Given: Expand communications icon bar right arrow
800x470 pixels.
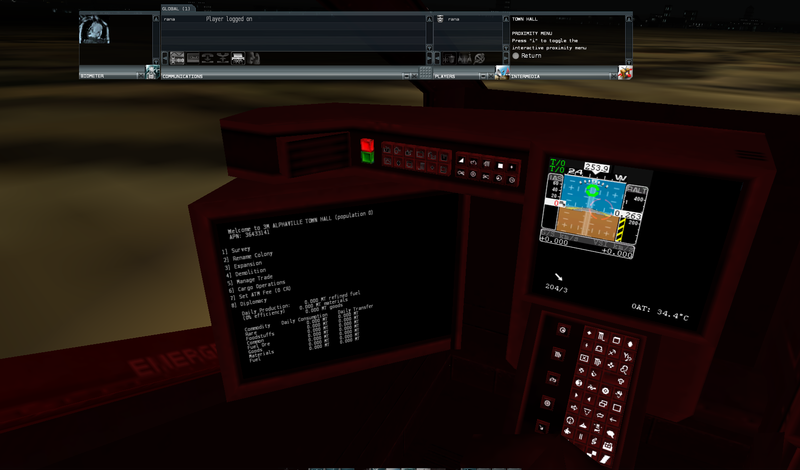Looking at the screenshot, I should pos(429,58).
